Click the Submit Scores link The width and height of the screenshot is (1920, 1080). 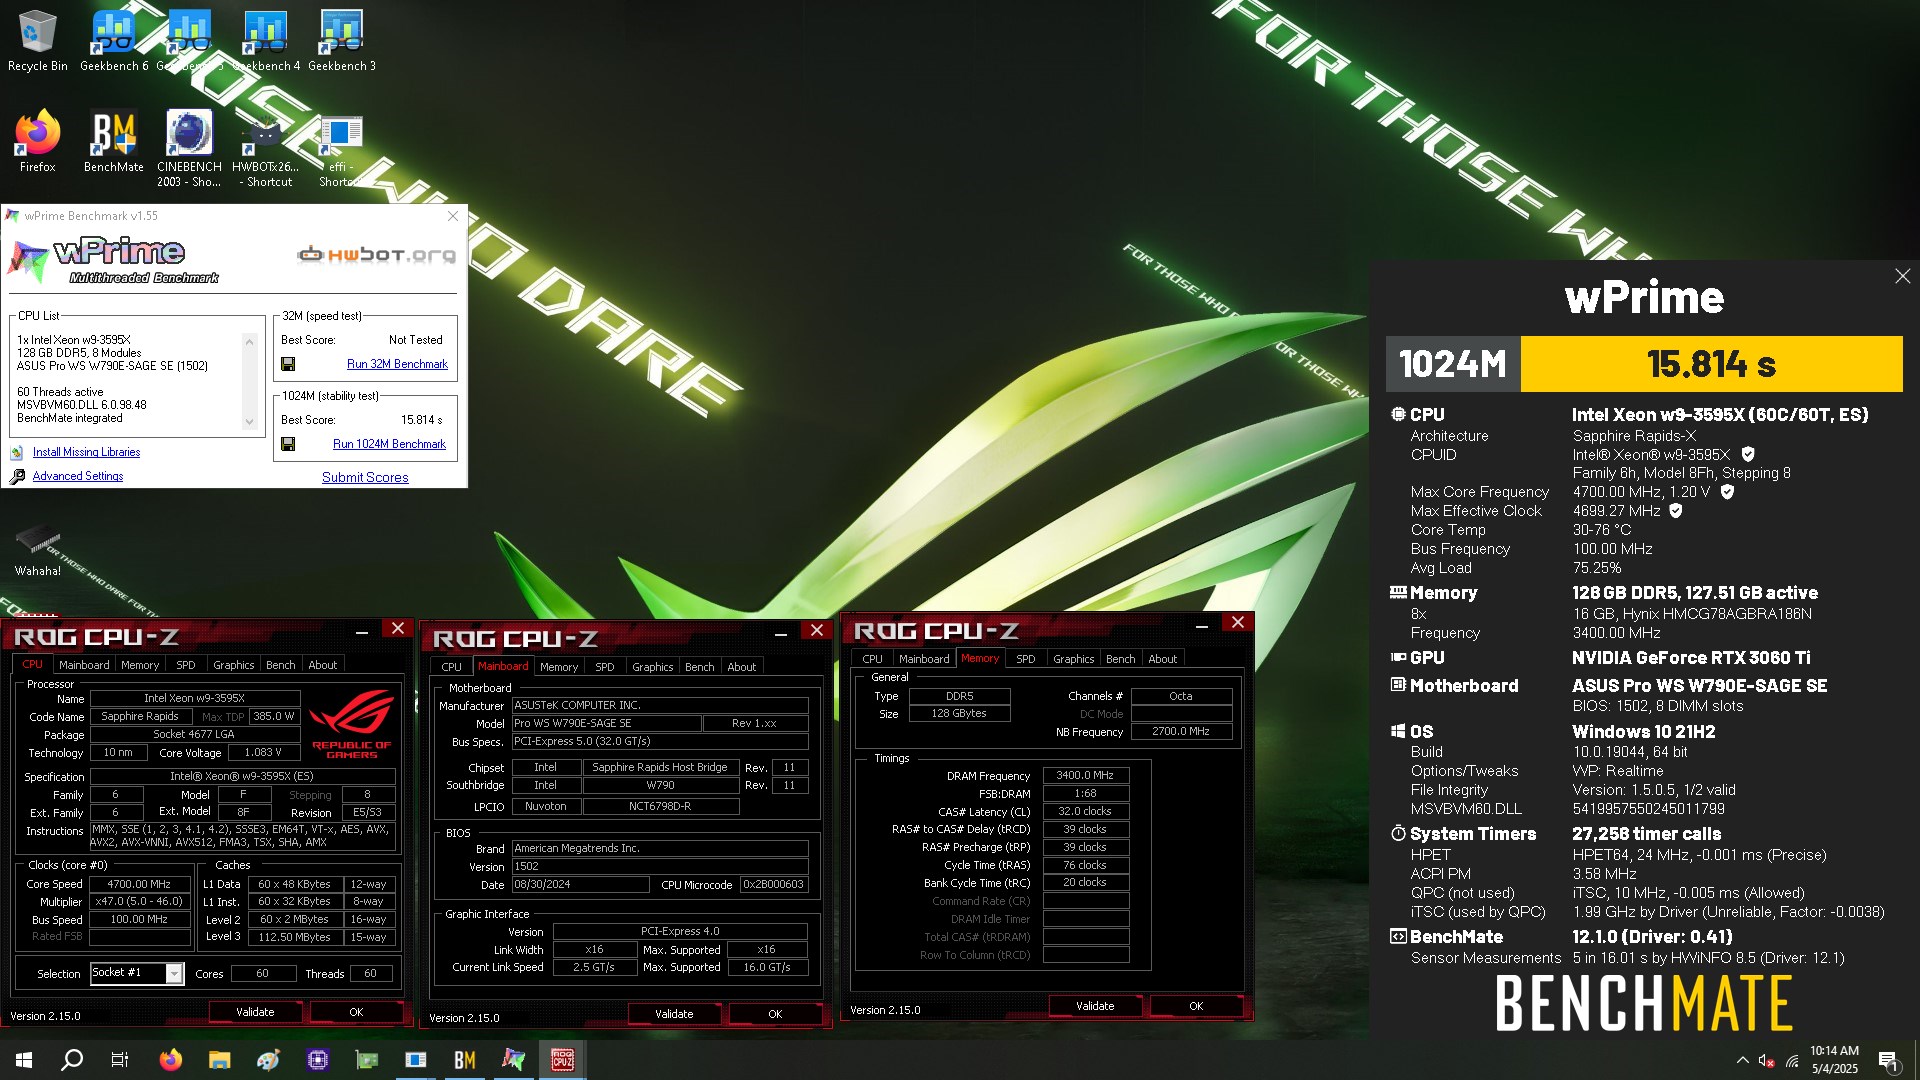click(x=365, y=478)
